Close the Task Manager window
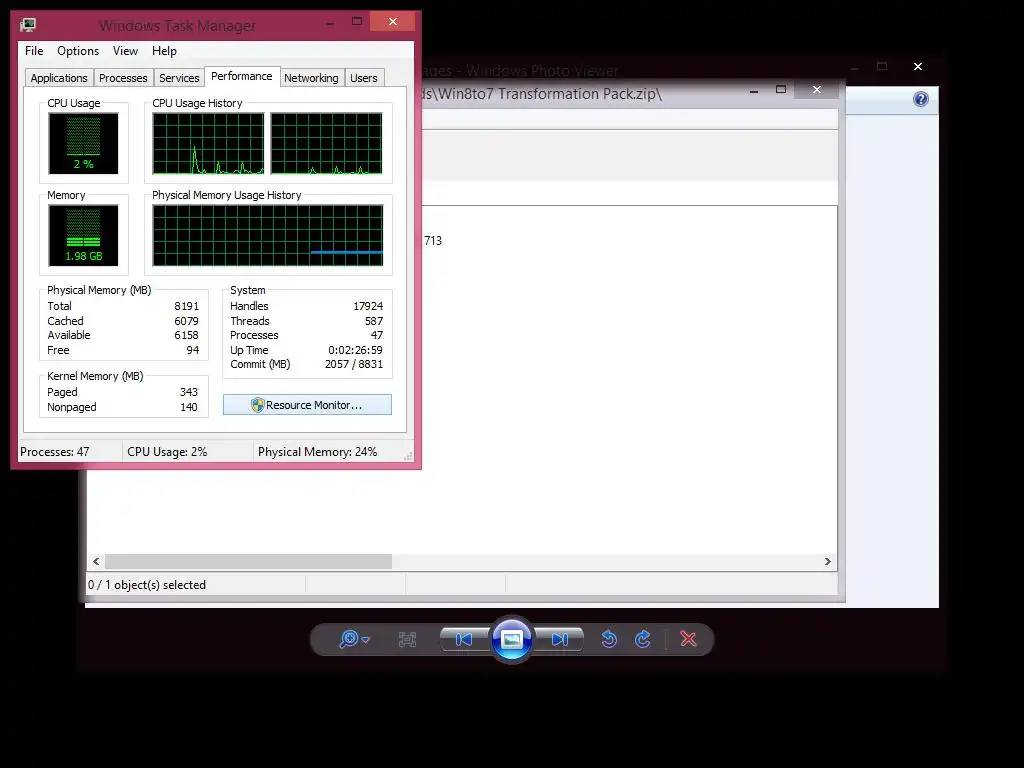The height and width of the screenshot is (768, 1024). (392, 22)
